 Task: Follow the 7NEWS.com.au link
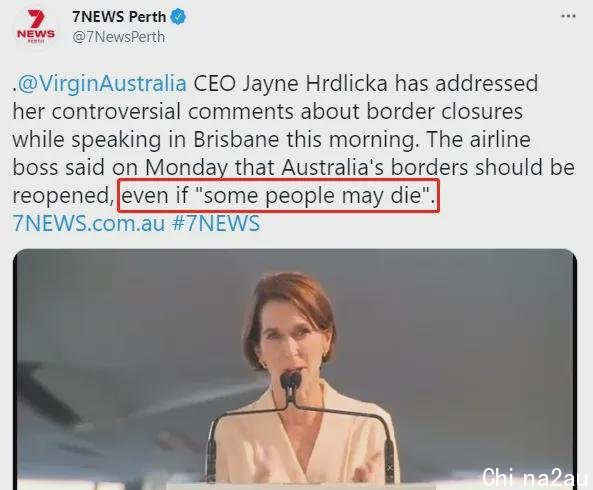point(89,223)
